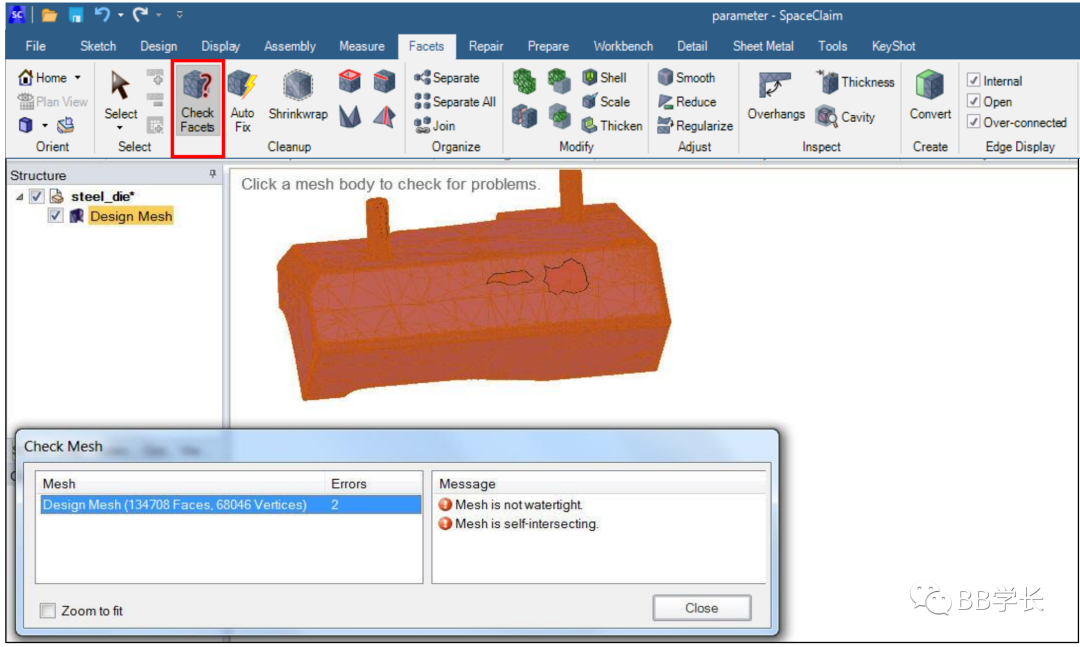The height and width of the screenshot is (647, 1080).
Task: Click the save disk icon
Action: 76,15
